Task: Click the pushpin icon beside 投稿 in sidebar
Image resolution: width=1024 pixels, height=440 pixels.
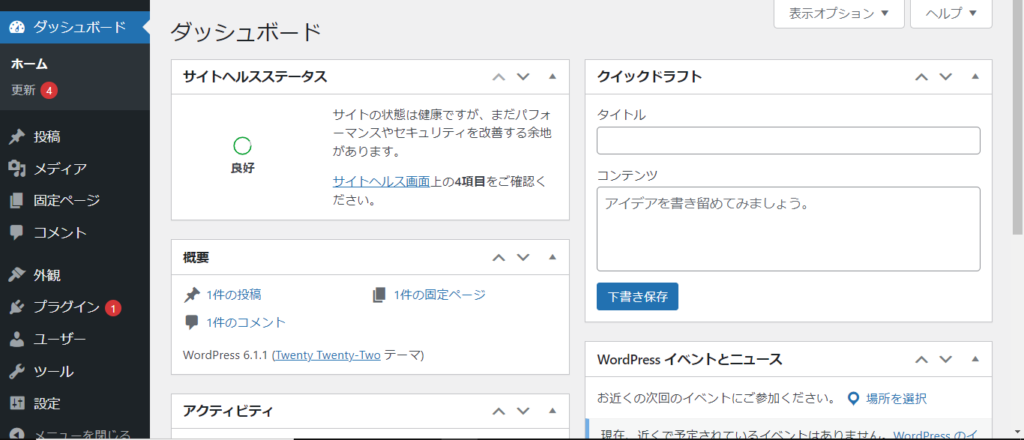Action: (16, 137)
